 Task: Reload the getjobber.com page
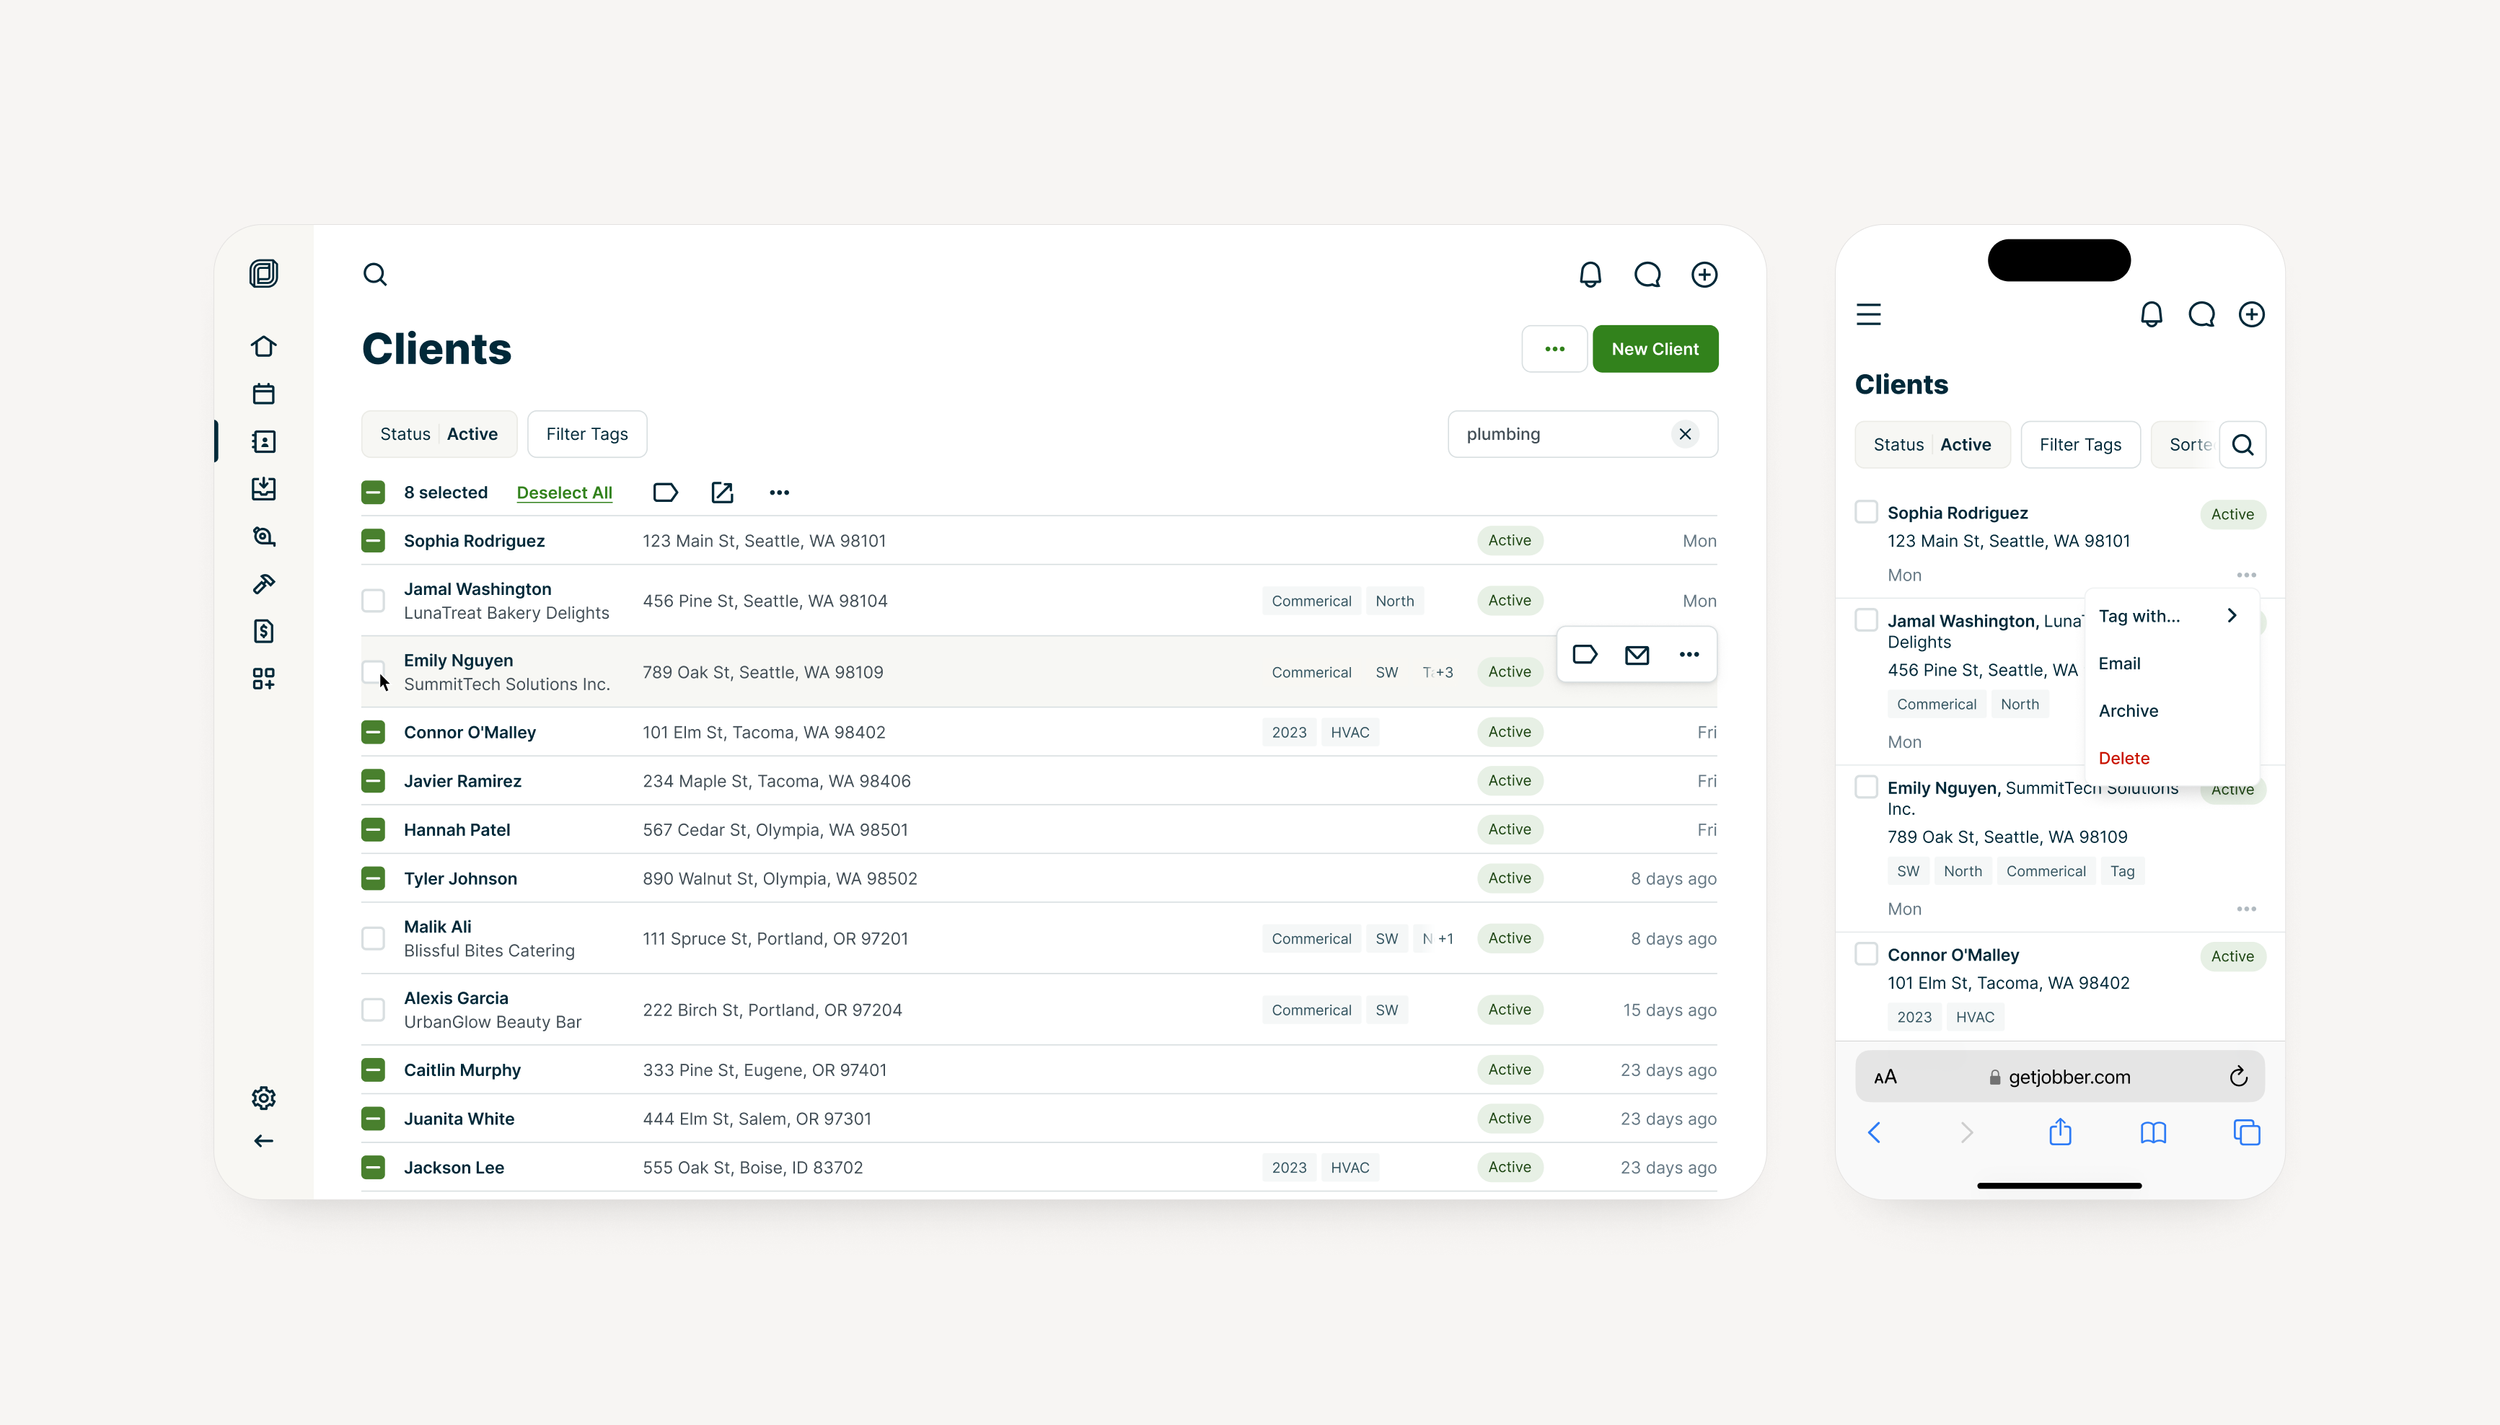click(2238, 1076)
